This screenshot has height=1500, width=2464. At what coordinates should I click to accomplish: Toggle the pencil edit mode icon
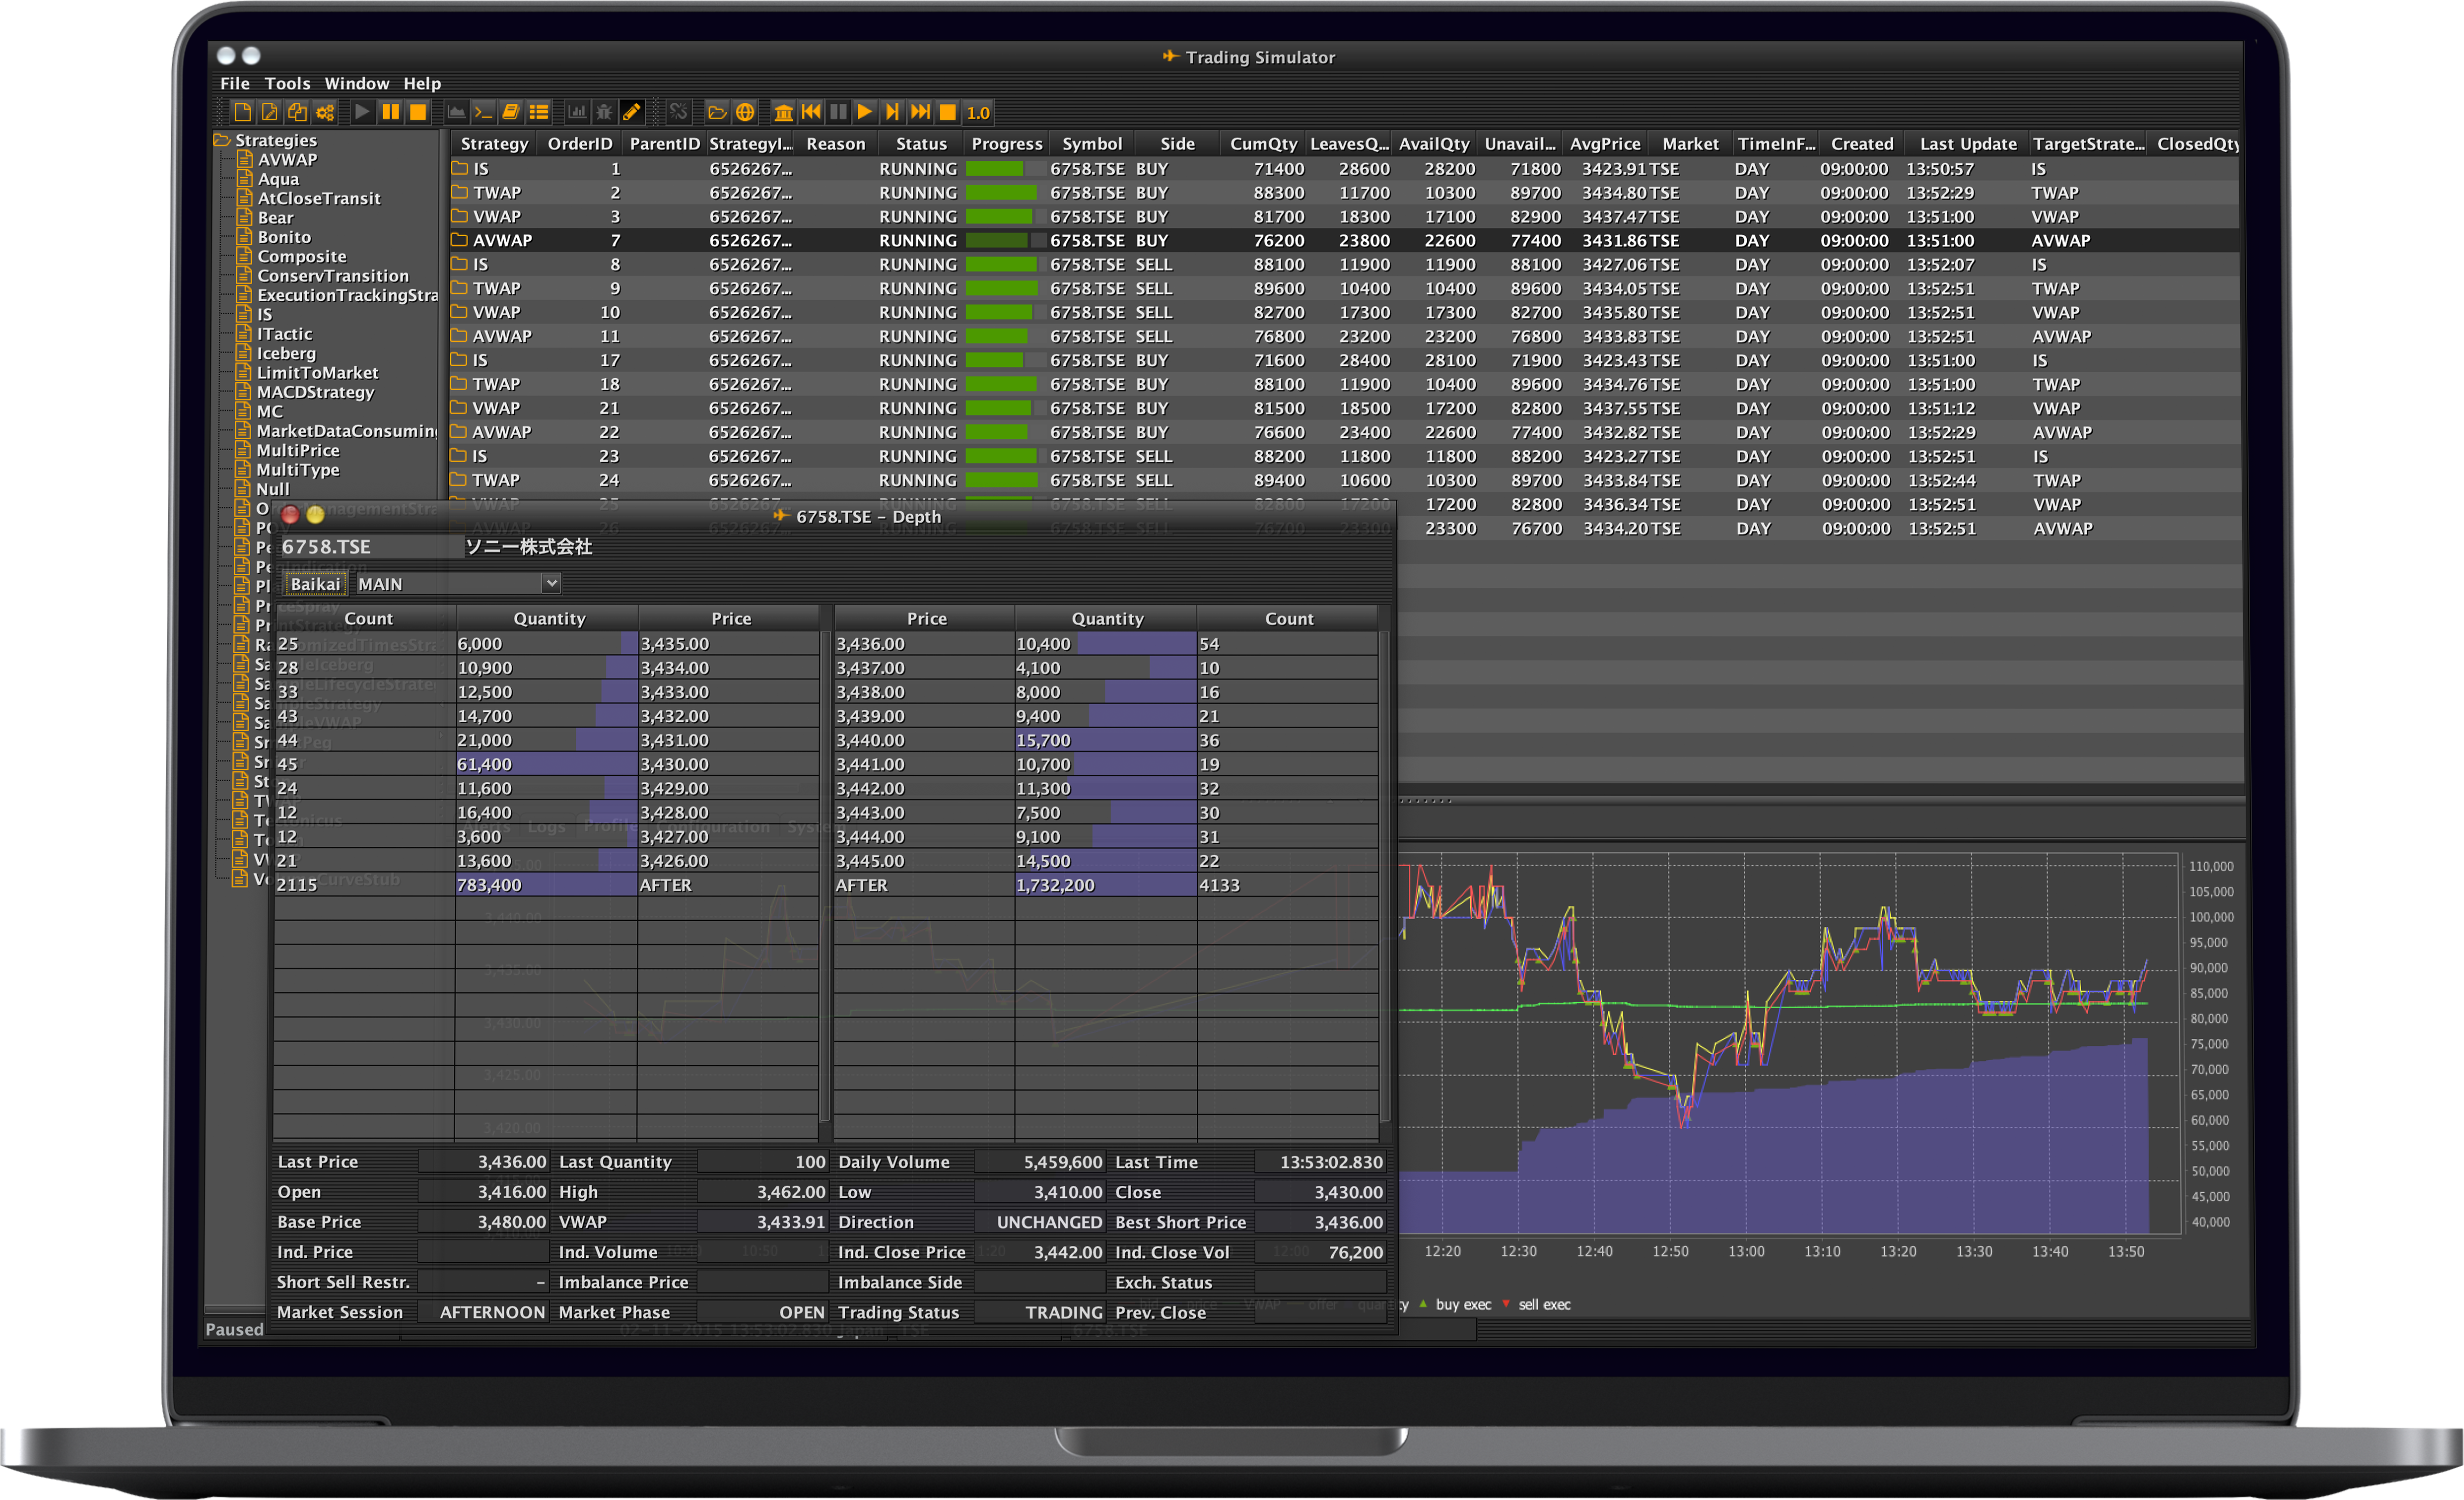(x=632, y=112)
